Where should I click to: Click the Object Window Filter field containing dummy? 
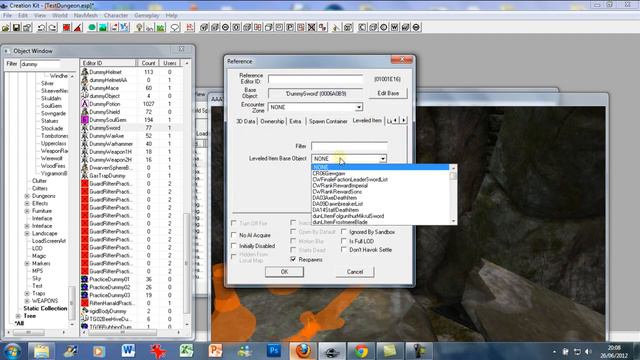(40, 64)
